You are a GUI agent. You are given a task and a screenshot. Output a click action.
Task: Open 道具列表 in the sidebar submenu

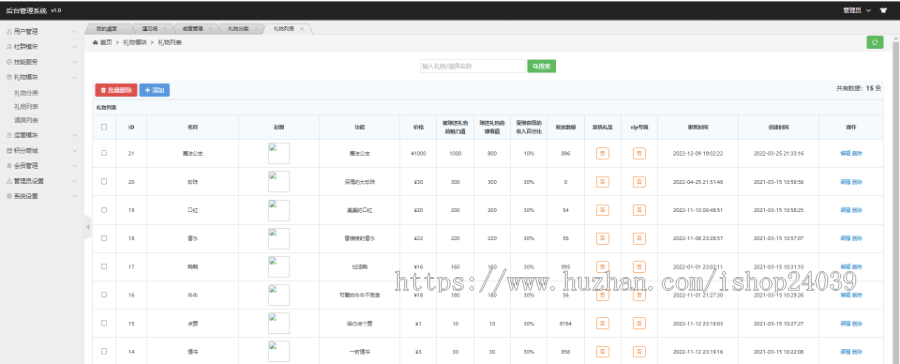click(26, 121)
